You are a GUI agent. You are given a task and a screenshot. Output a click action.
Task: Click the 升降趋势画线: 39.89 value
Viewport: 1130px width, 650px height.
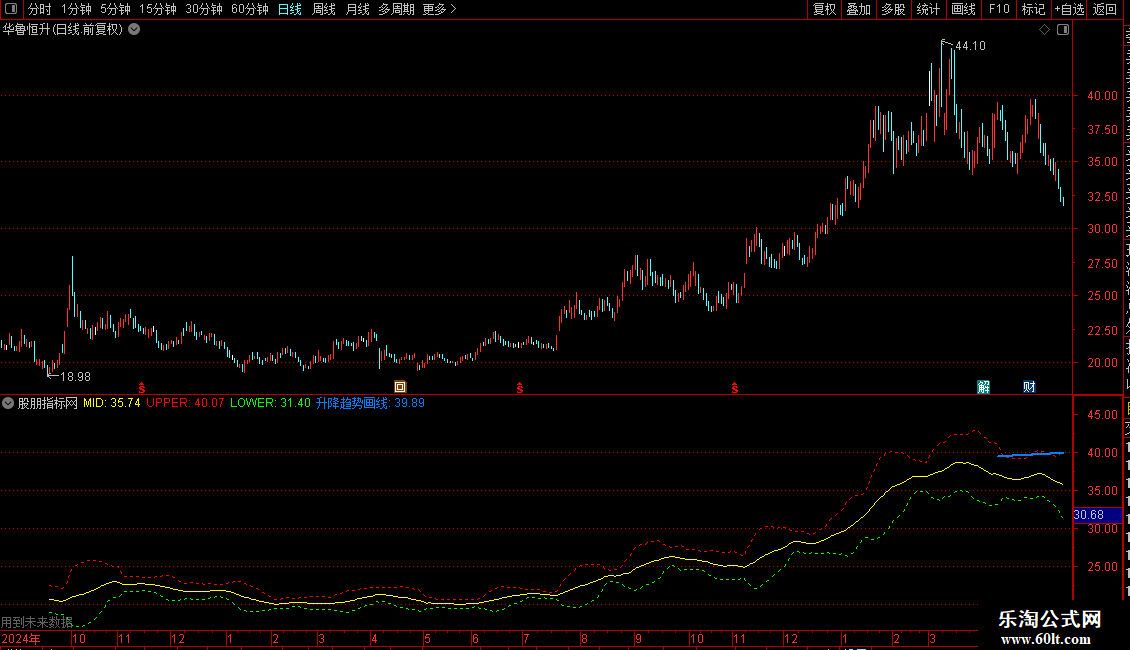pos(370,404)
